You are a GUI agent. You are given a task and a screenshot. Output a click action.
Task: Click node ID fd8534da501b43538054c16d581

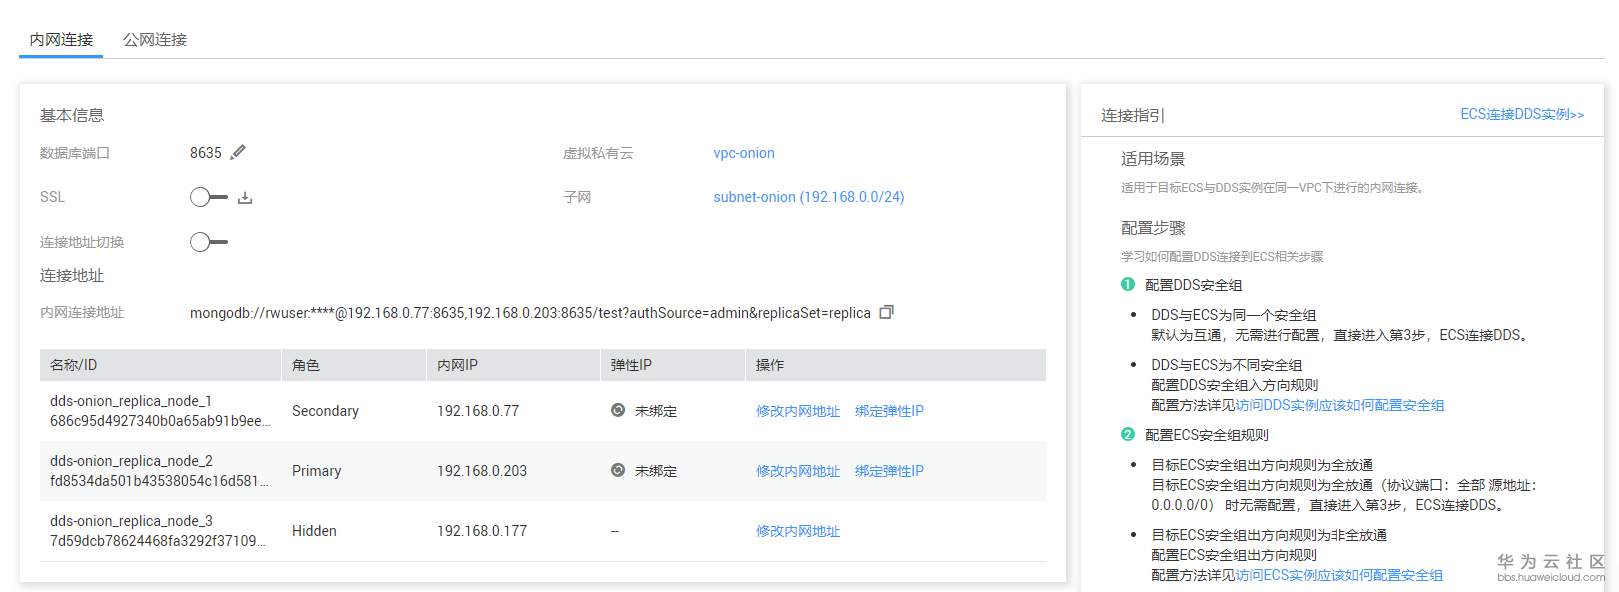pos(159,481)
